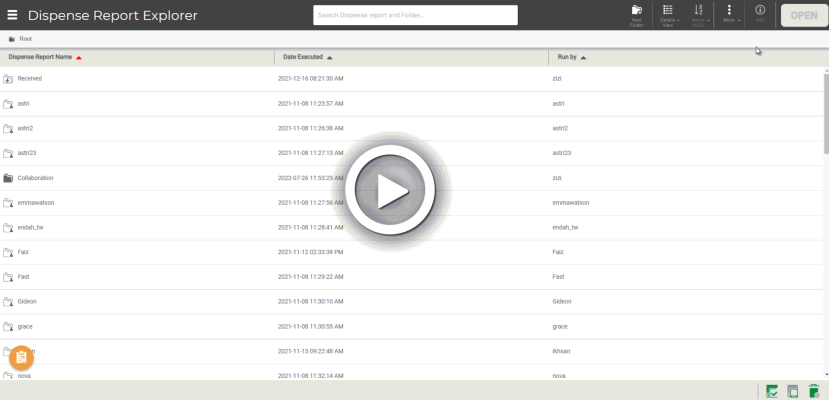Click the orange clipboard floating button
Screen dimensions: 829x400
[21, 357]
